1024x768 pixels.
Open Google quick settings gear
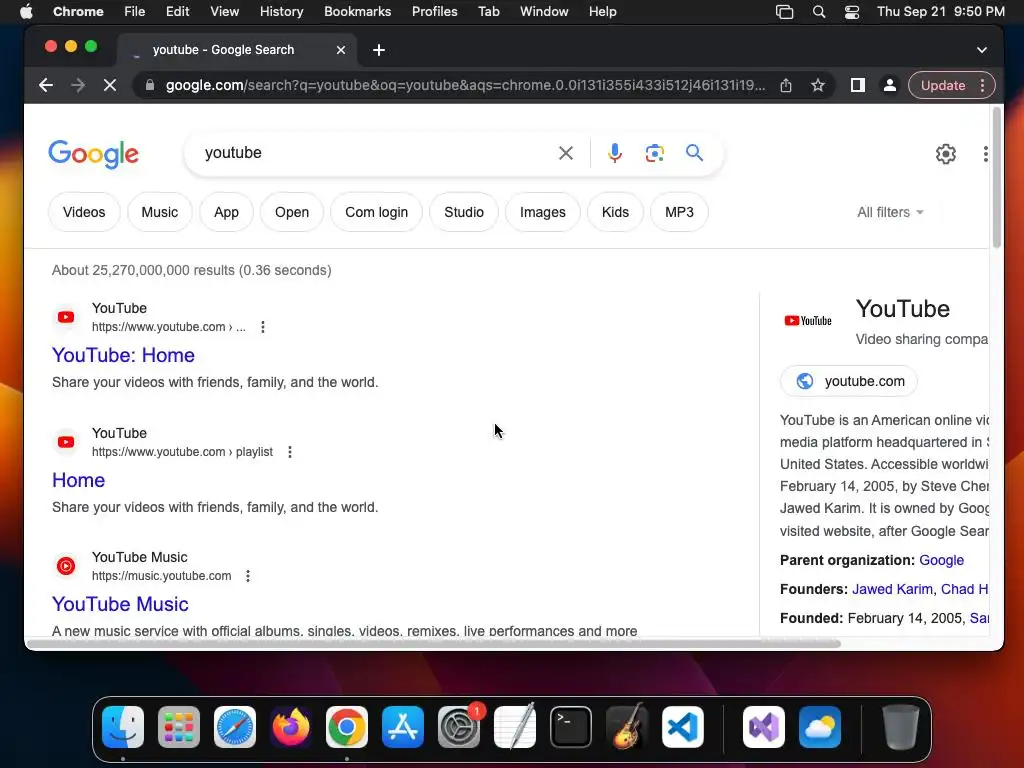[x=946, y=154]
